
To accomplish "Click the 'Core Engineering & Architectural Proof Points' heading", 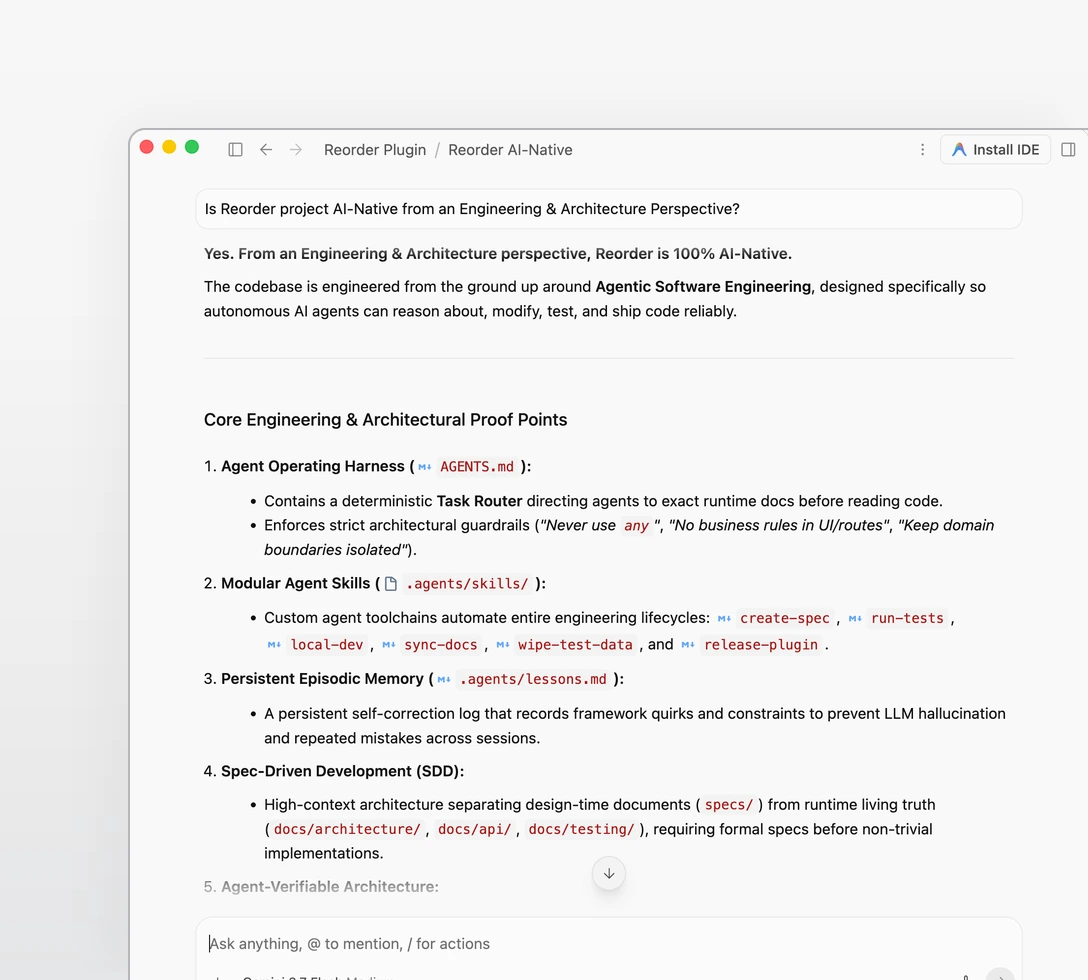I will pos(385,420).
